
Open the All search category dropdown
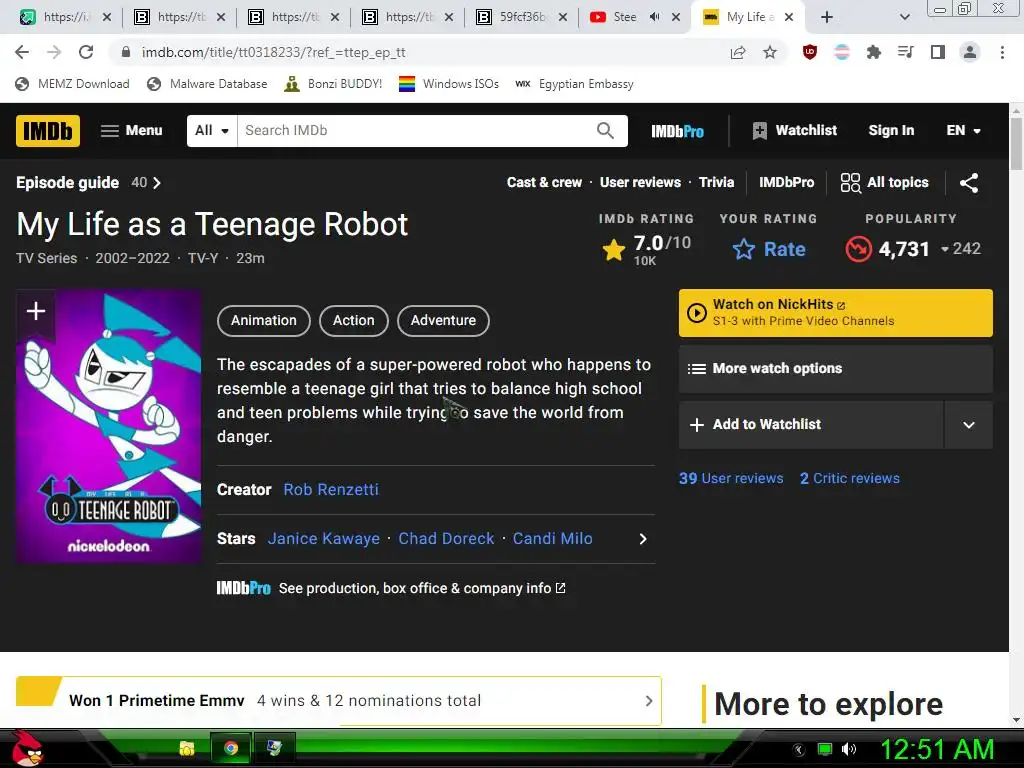click(x=212, y=131)
